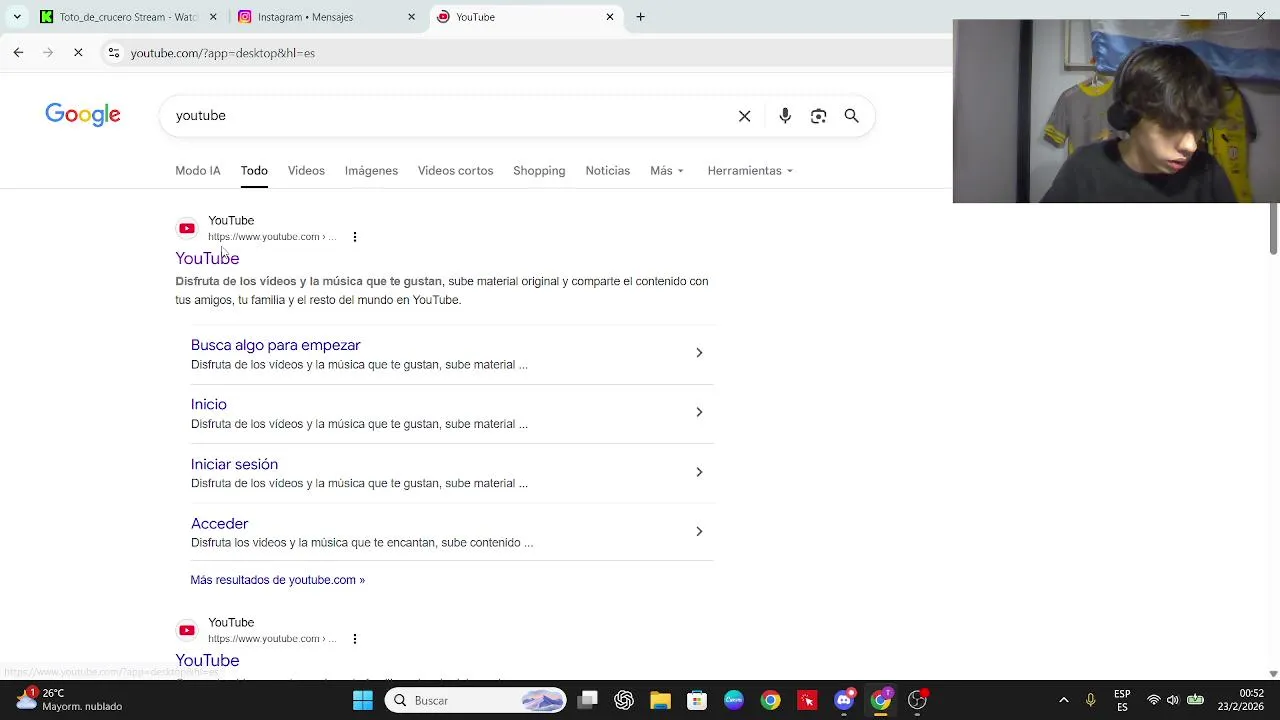Click the second result's YouTube favicon
This screenshot has height=720, width=1280.
coord(187,630)
